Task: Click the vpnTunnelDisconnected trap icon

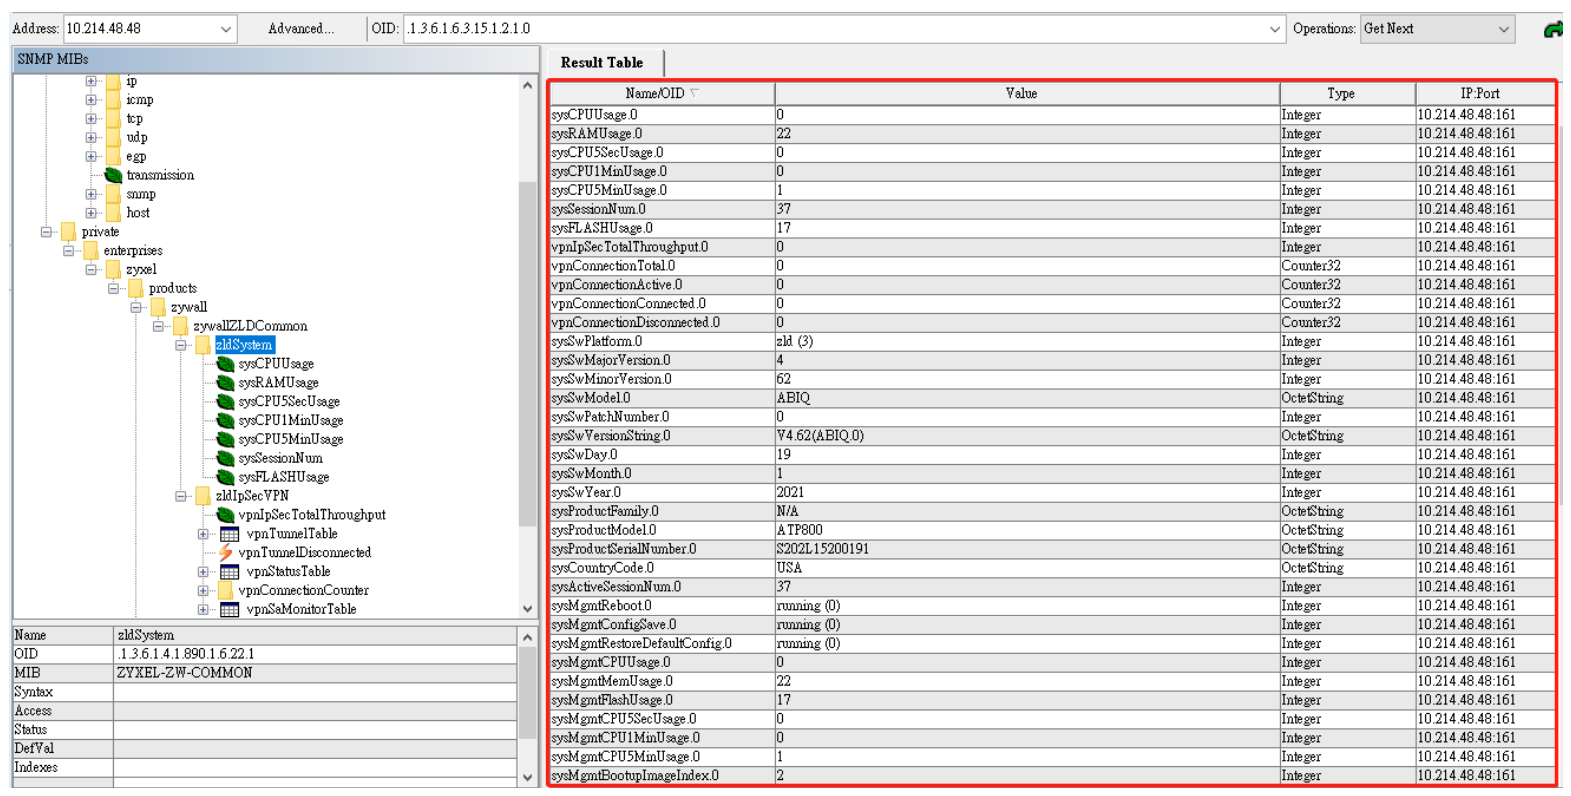Action: tap(226, 553)
